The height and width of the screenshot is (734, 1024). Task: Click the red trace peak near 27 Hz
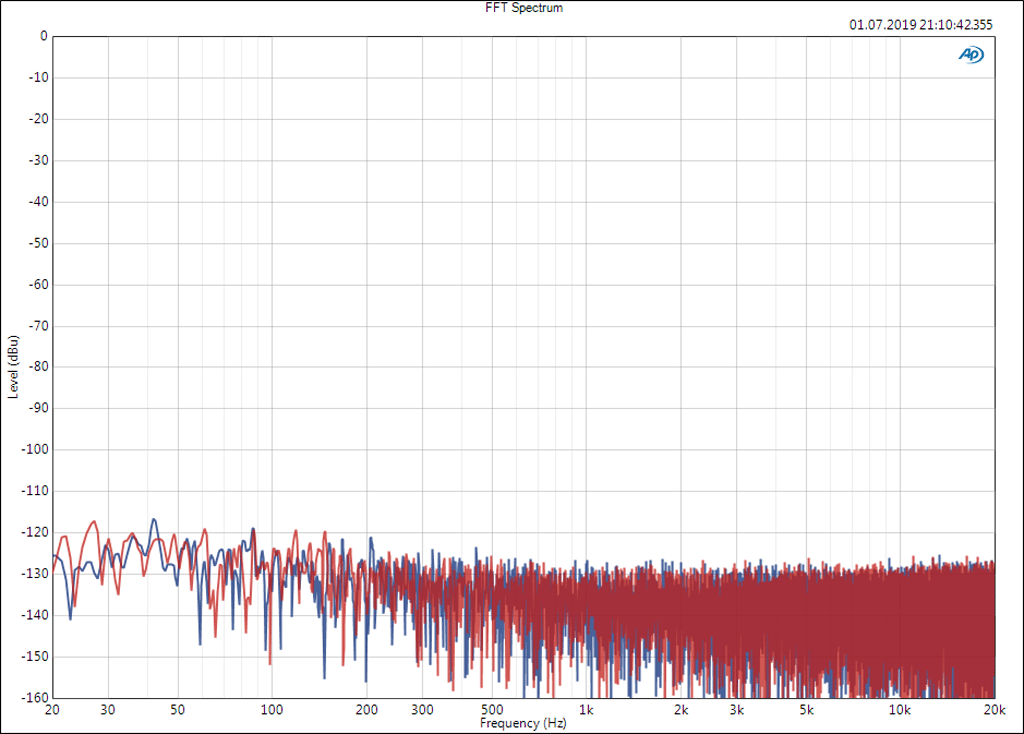point(94,521)
